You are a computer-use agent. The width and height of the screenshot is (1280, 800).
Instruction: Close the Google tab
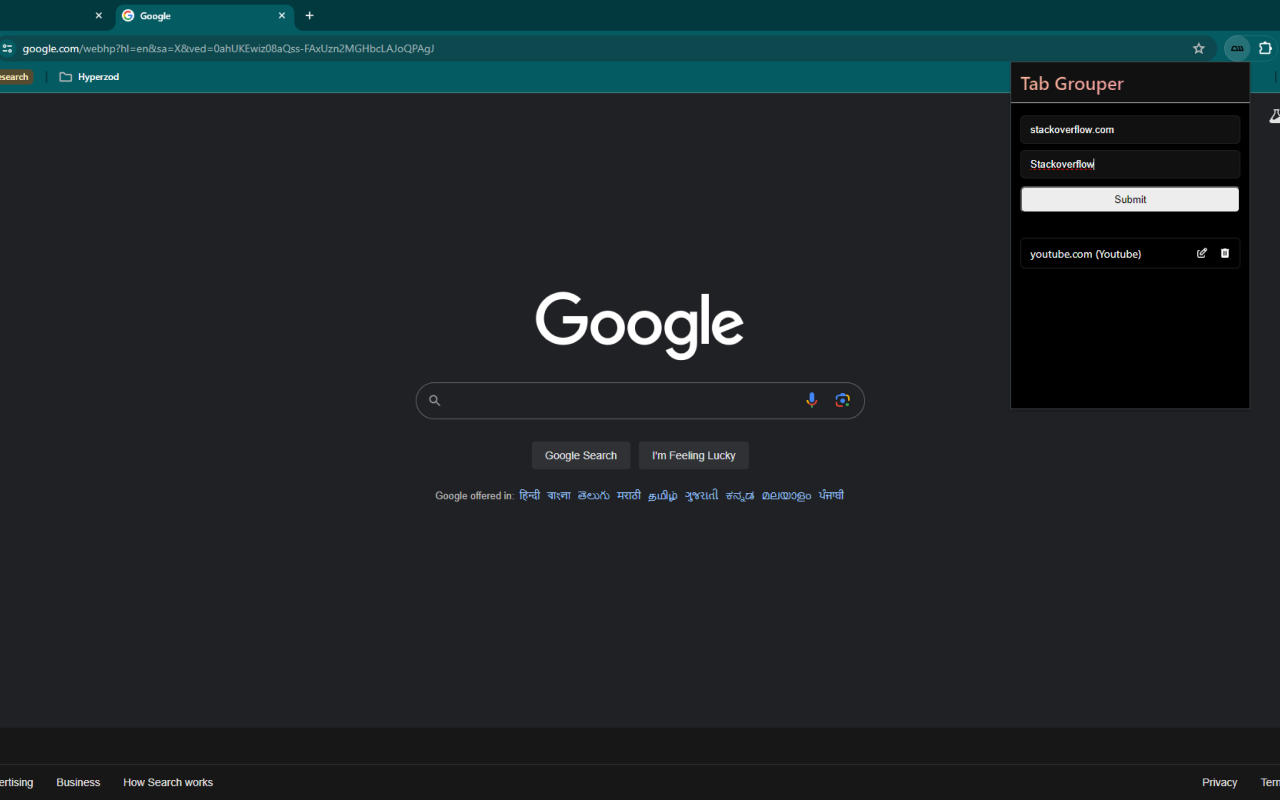[282, 16]
